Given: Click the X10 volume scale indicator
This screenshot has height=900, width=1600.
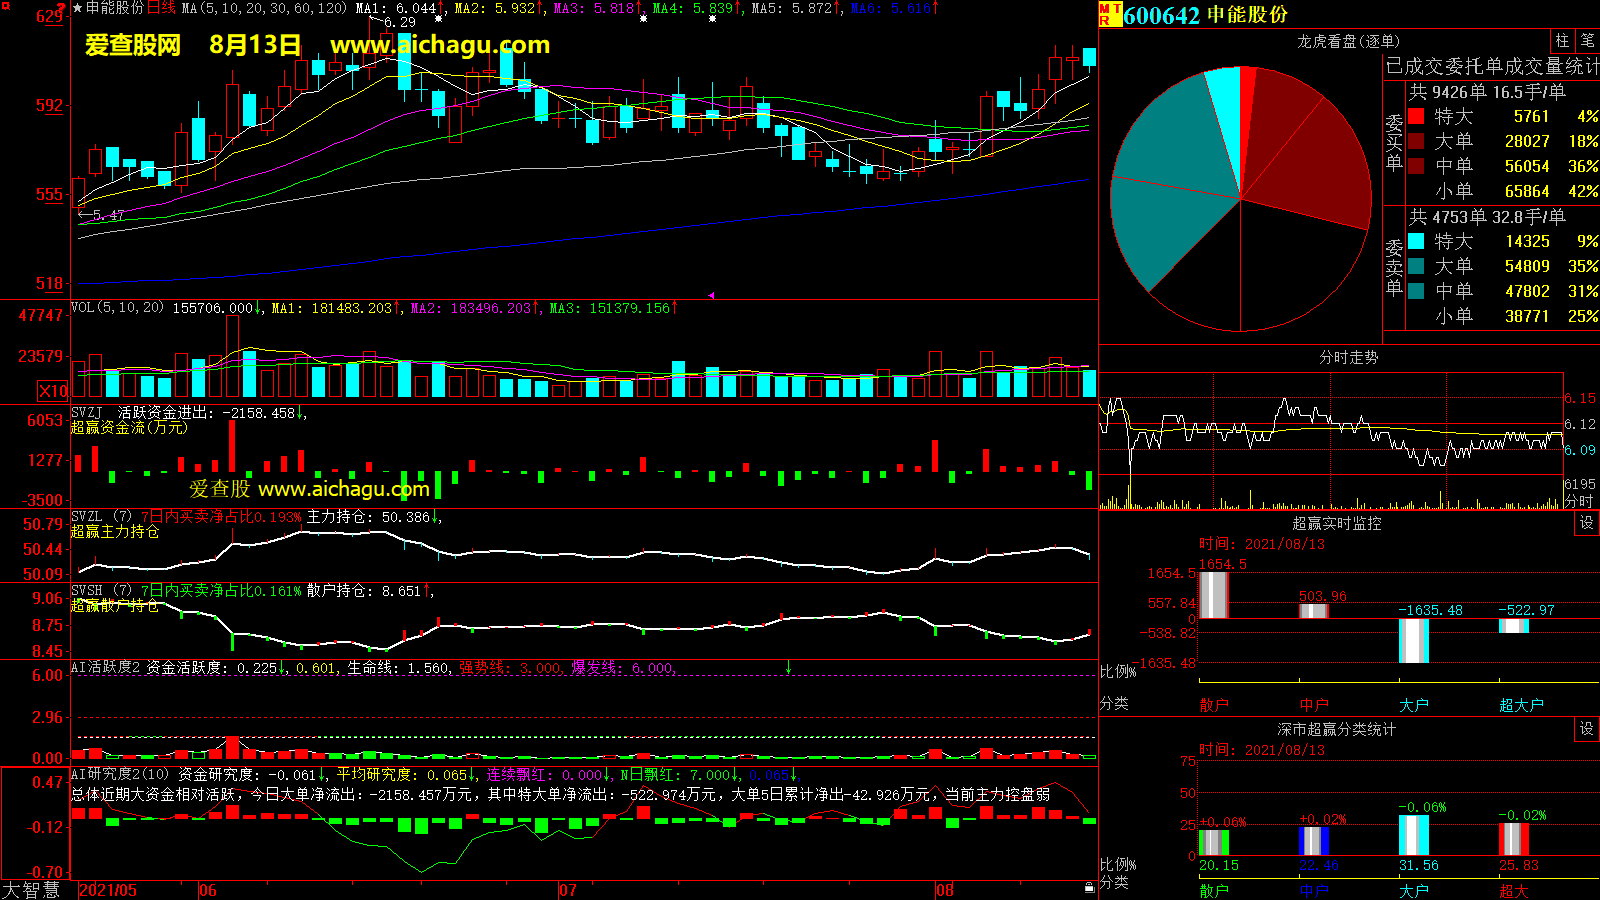Looking at the screenshot, I should coord(53,391).
